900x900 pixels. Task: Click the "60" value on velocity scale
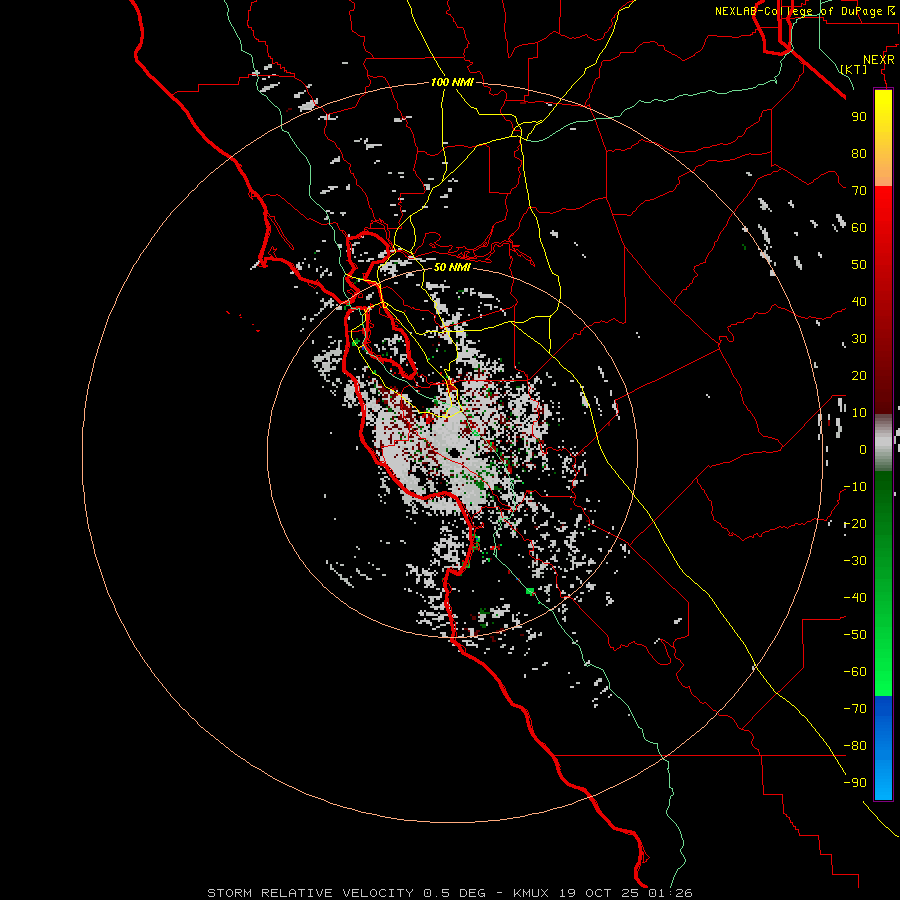[859, 227]
